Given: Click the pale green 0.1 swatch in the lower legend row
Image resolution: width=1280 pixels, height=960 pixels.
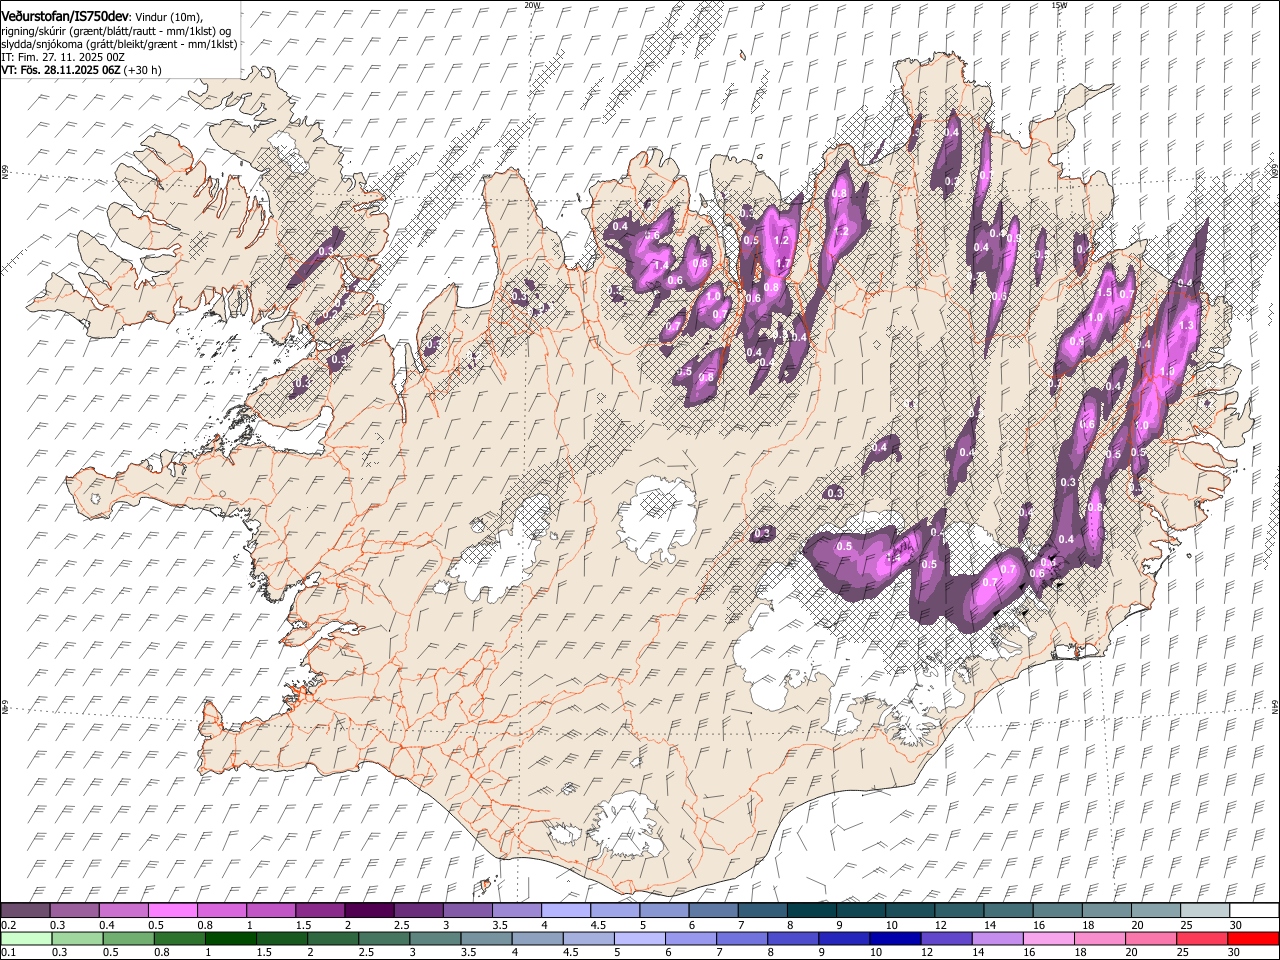Looking at the screenshot, I should [x=26, y=939].
